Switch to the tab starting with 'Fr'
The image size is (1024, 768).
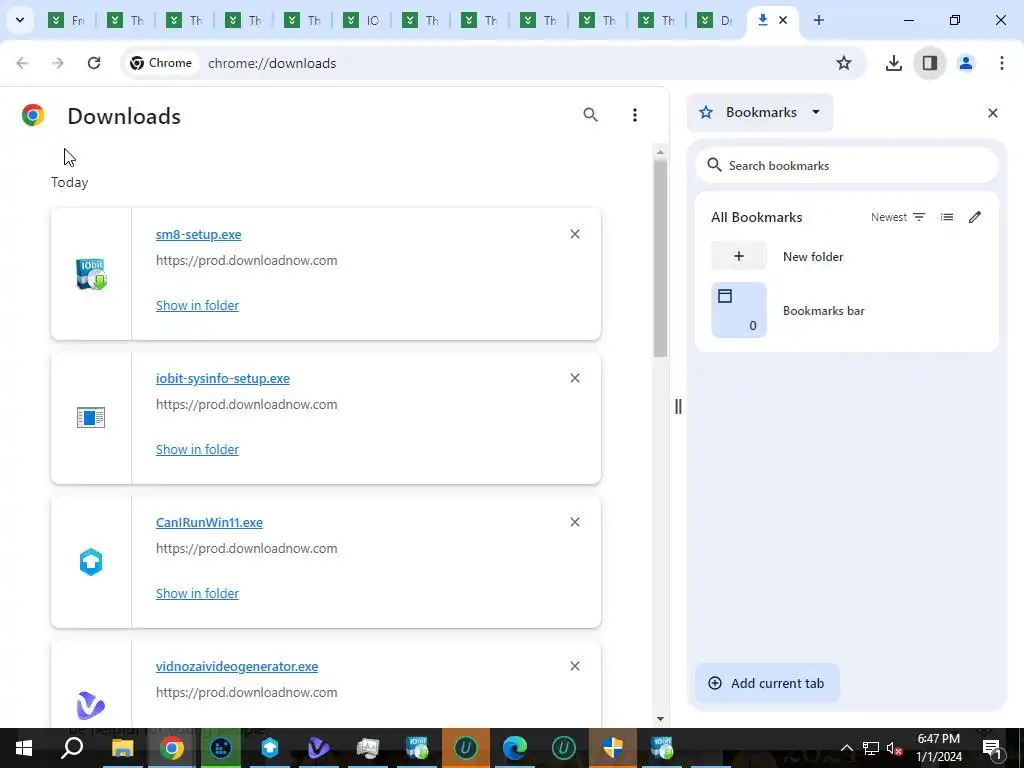coord(67,20)
